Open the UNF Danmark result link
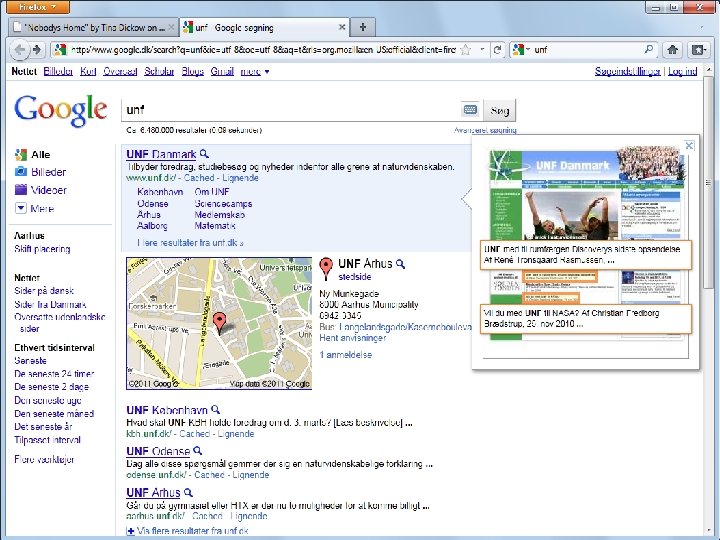Image resolution: width=720 pixels, height=540 pixels. click(161, 154)
